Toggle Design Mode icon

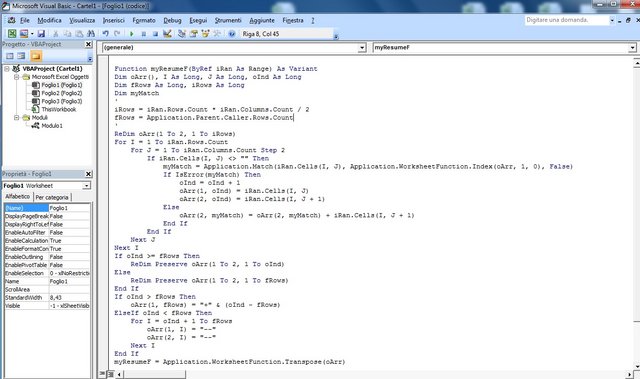167,34
